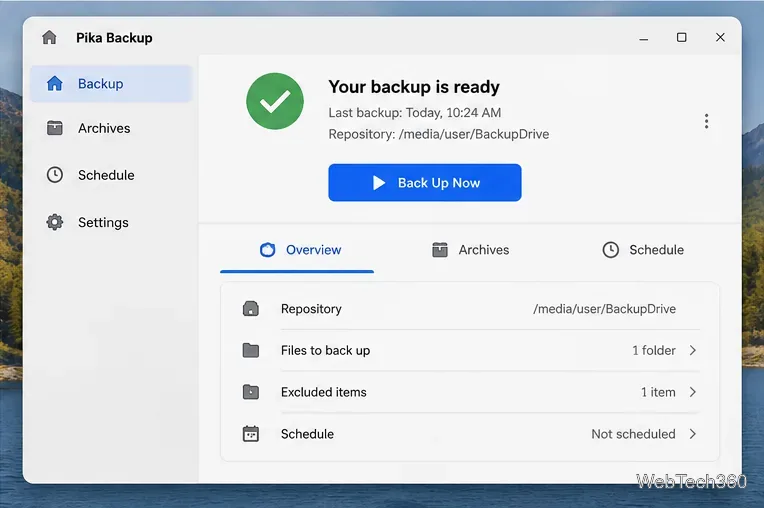This screenshot has width=764, height=508.
Task: Open Settings in the sidebar
Action: [112, 222]
